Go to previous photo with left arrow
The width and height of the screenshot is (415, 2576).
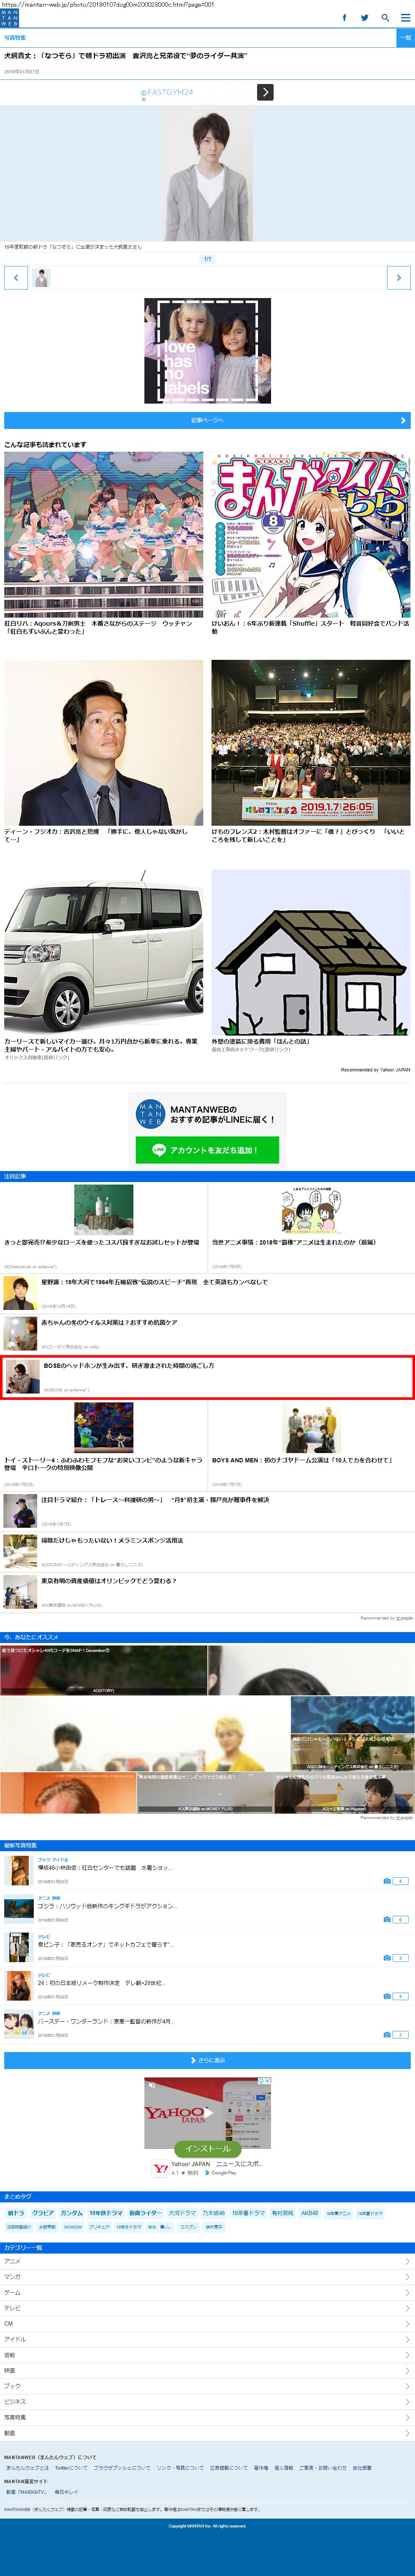click(x=16, y=278)
